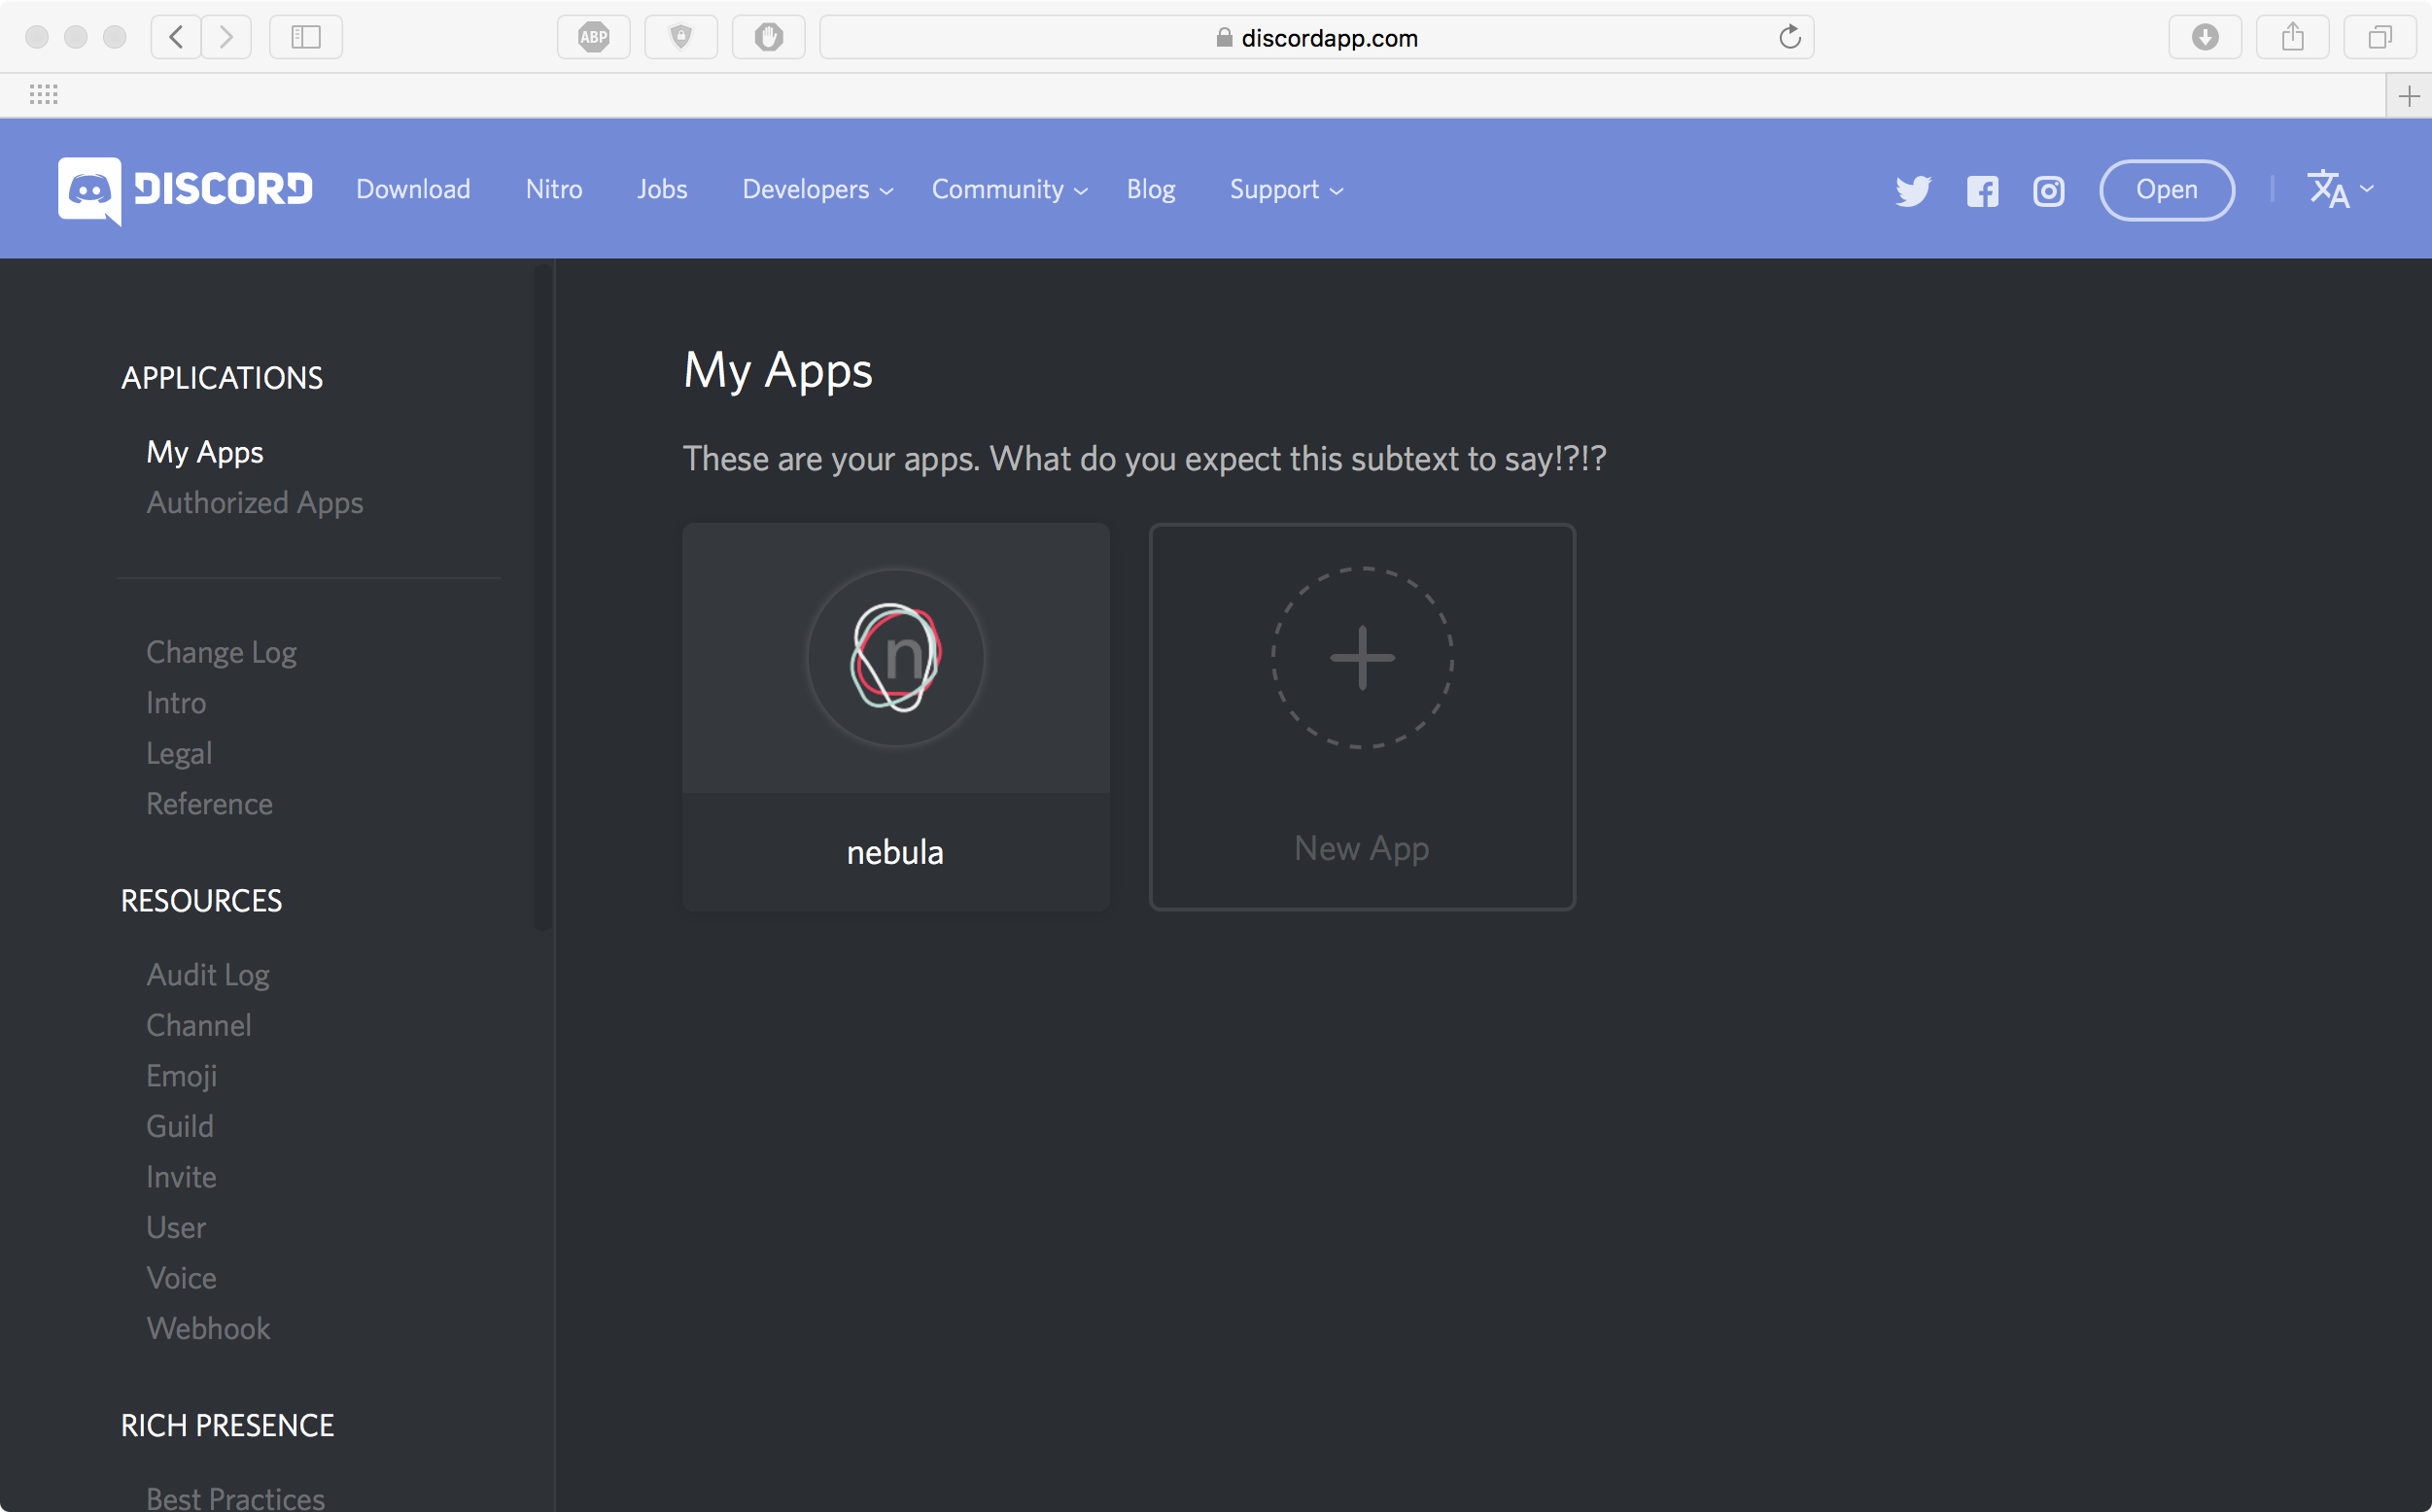
Task: Select Authorized Apps in sidebar
Action: (255, 503)
